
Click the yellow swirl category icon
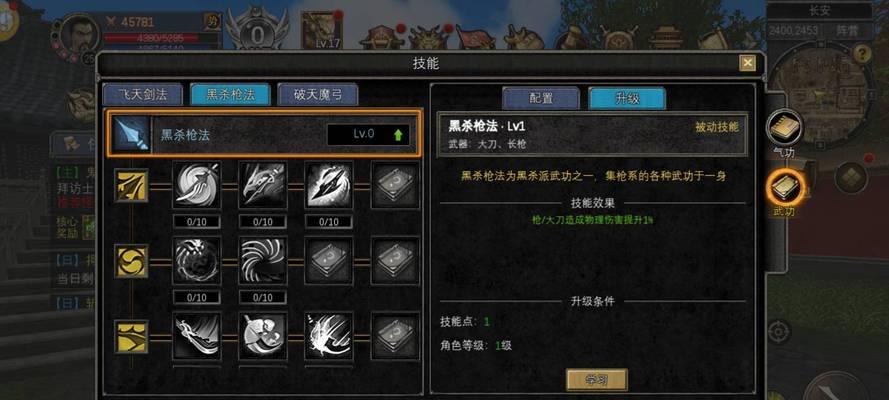point(132,261)
